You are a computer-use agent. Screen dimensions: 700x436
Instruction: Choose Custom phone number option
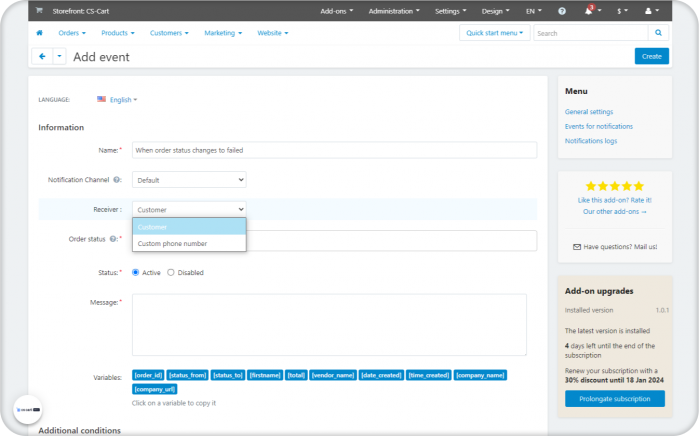coord(189,244)
